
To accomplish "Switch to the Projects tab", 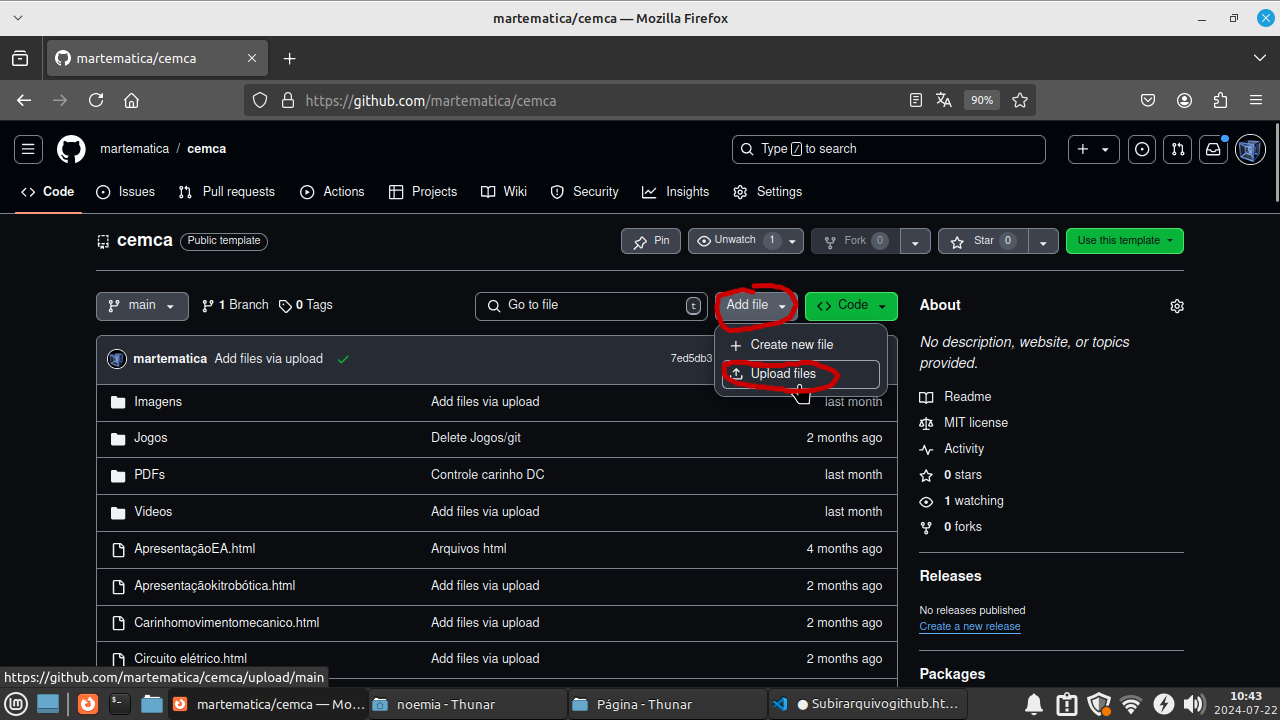I will tap(422, 192).
